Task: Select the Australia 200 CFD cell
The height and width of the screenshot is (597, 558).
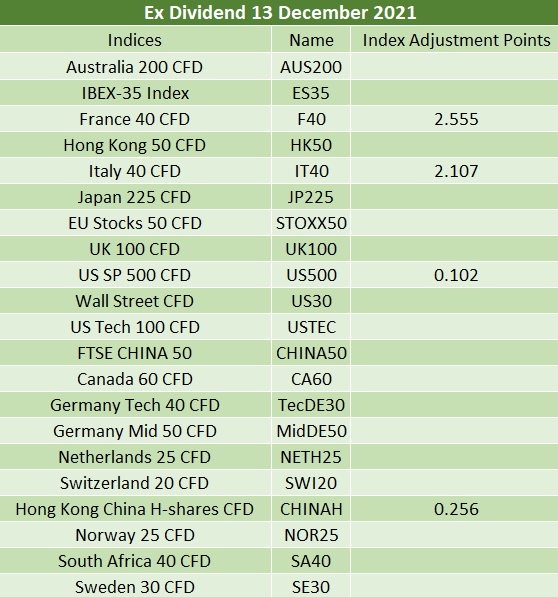Action: coord(135,67)
